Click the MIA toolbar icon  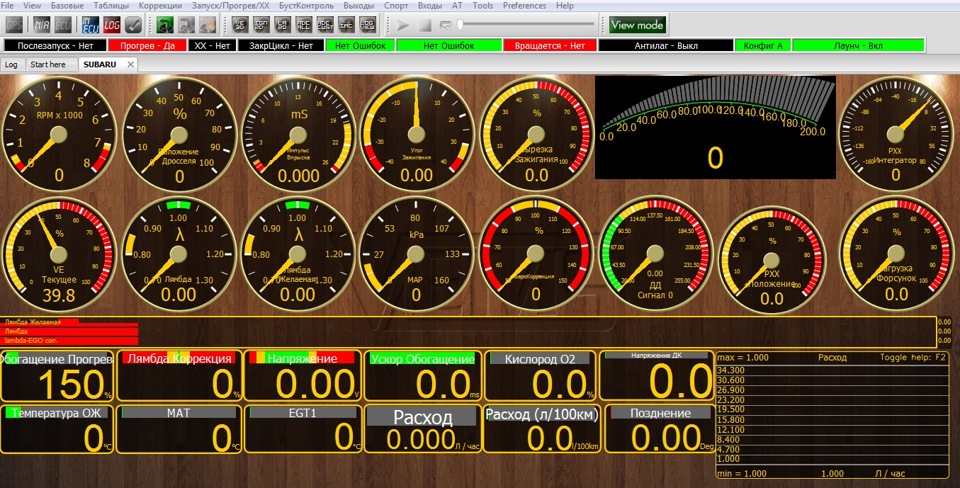pos(40,24)
